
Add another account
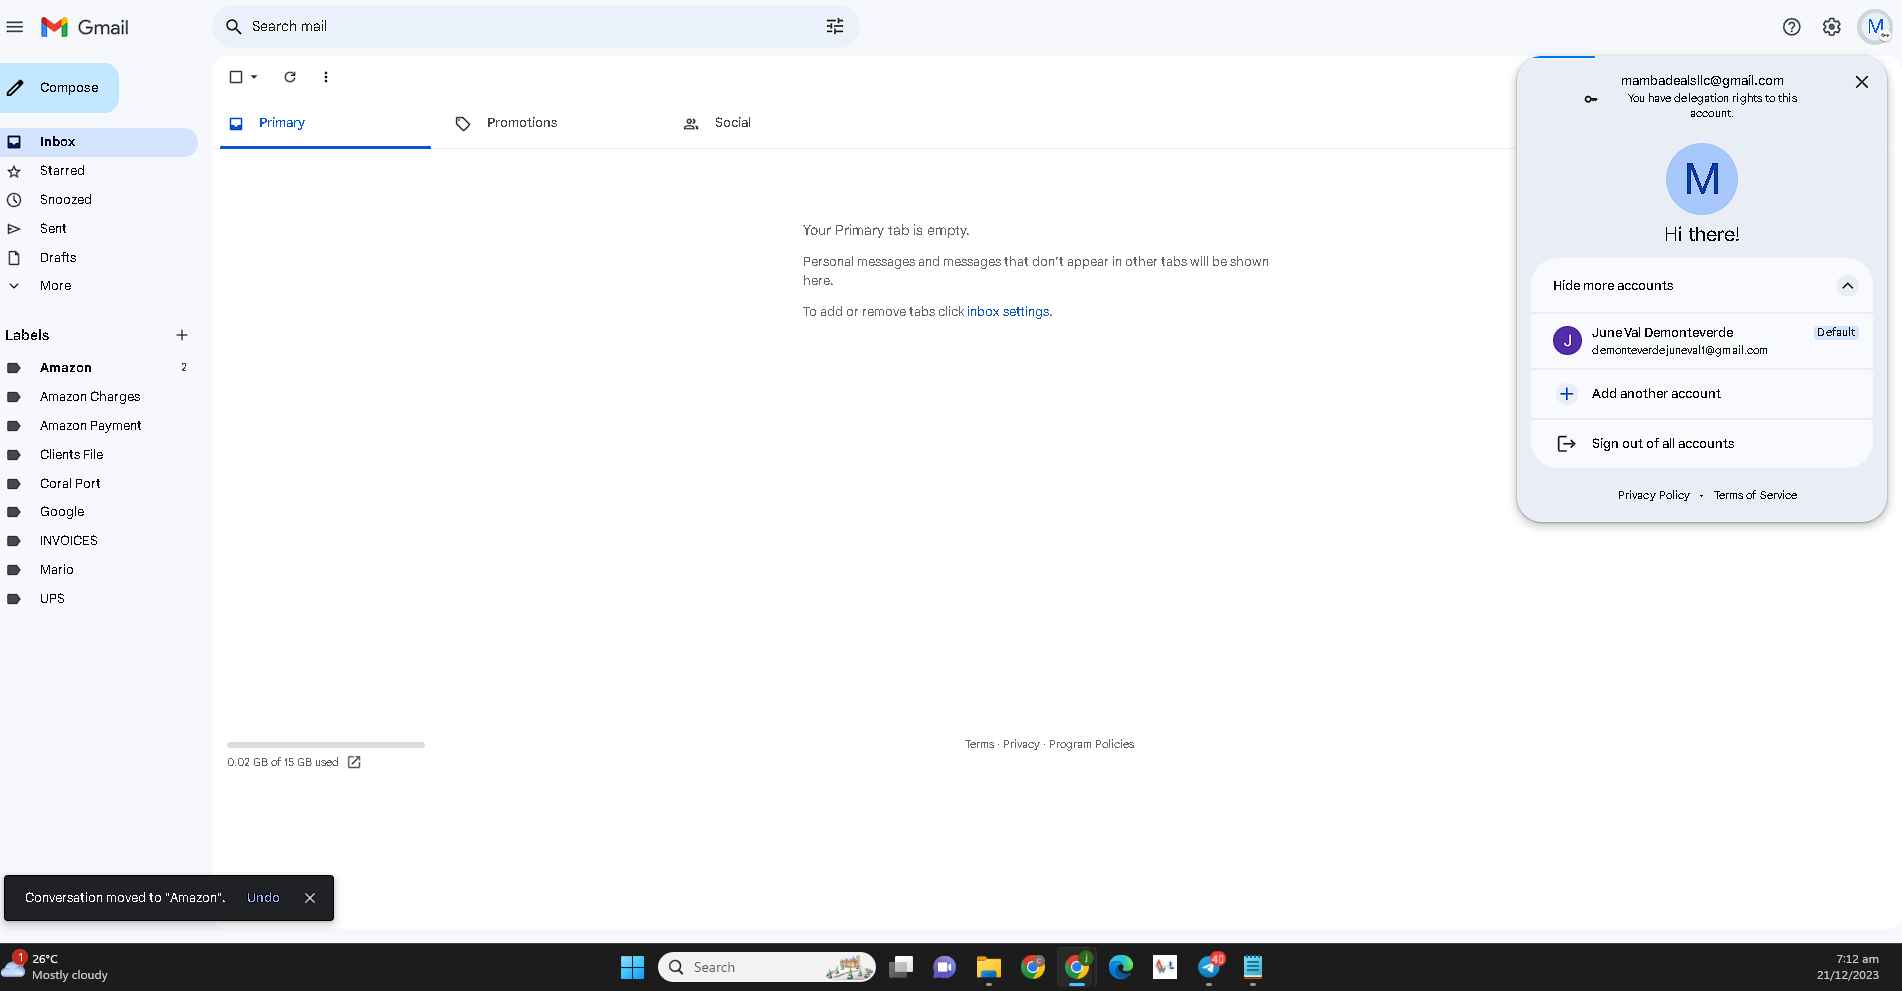(x=1701, y=394)
